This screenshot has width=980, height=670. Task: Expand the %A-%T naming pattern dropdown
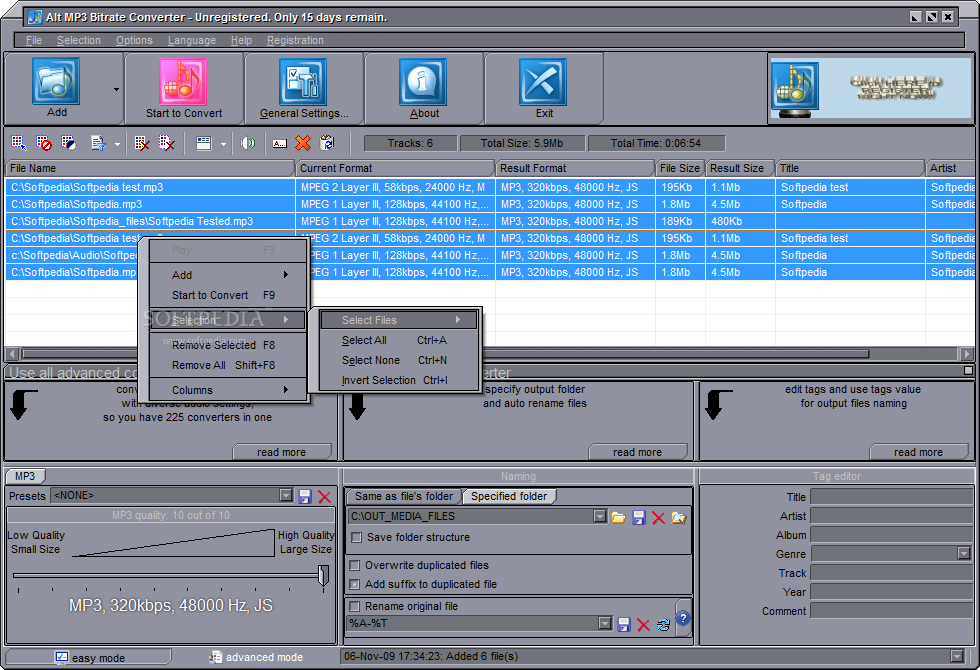click(x=604, y=623)
